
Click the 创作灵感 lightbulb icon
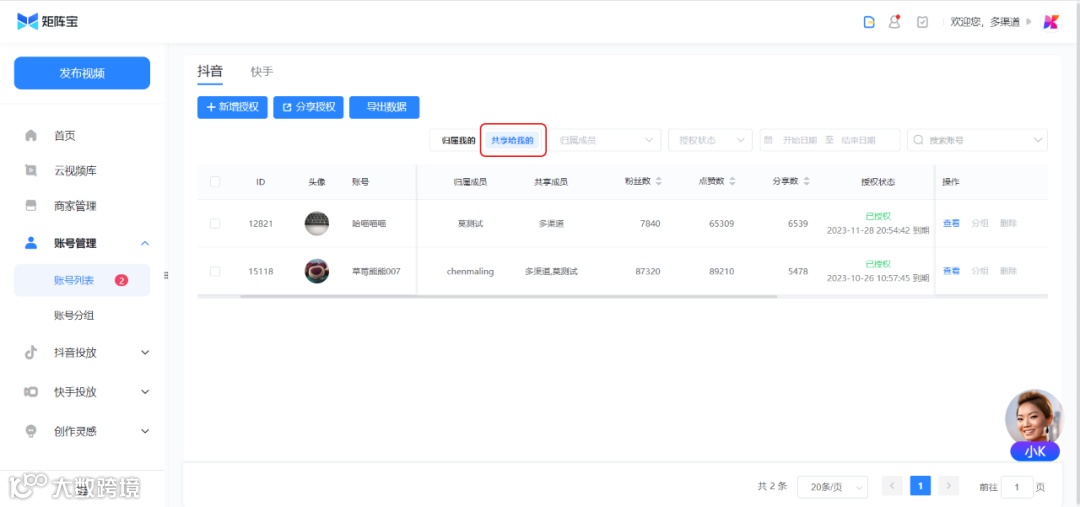pyautogui.click(x=31, y=431)
